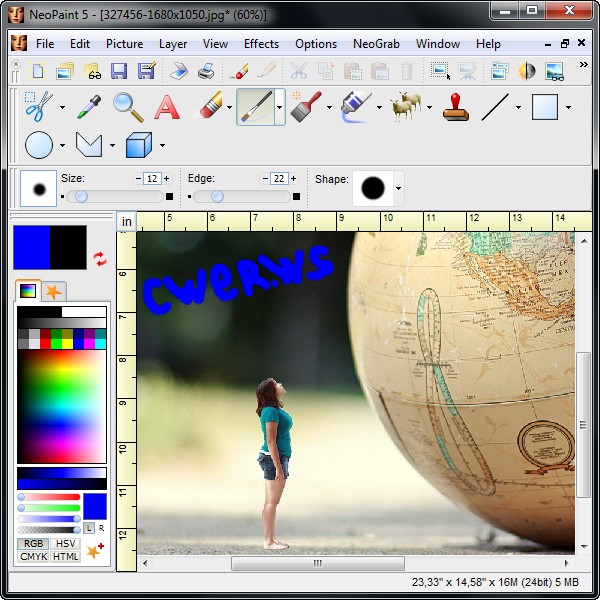
Task: Select the scissors cut-out tool
Action: pos(38,106)
